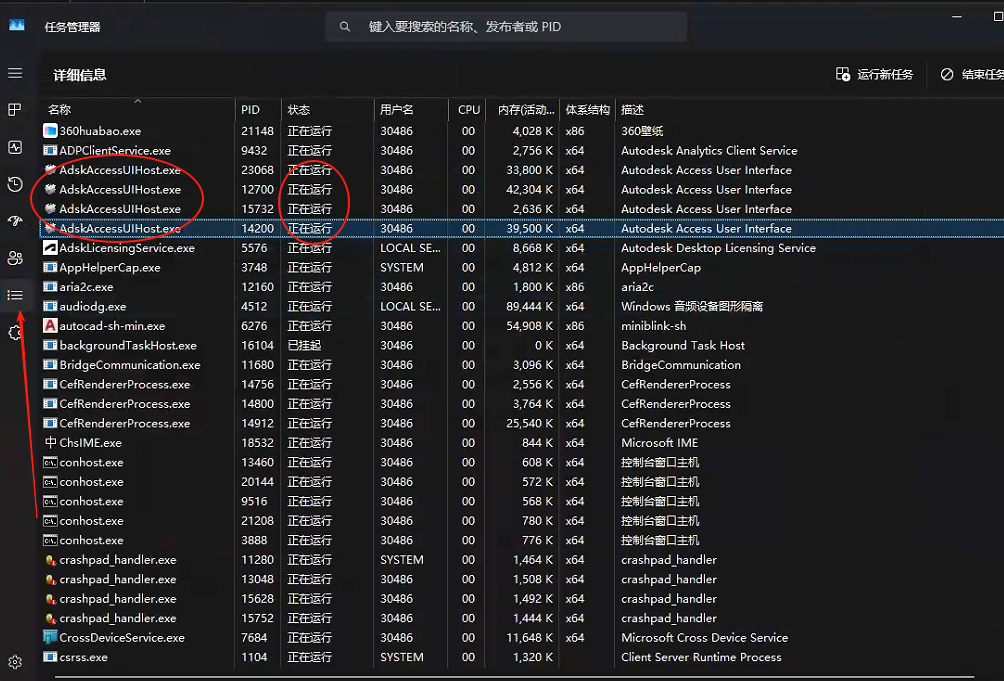Sort by the 体系结构 column header
1004x681 pixels.
point(588,109)
